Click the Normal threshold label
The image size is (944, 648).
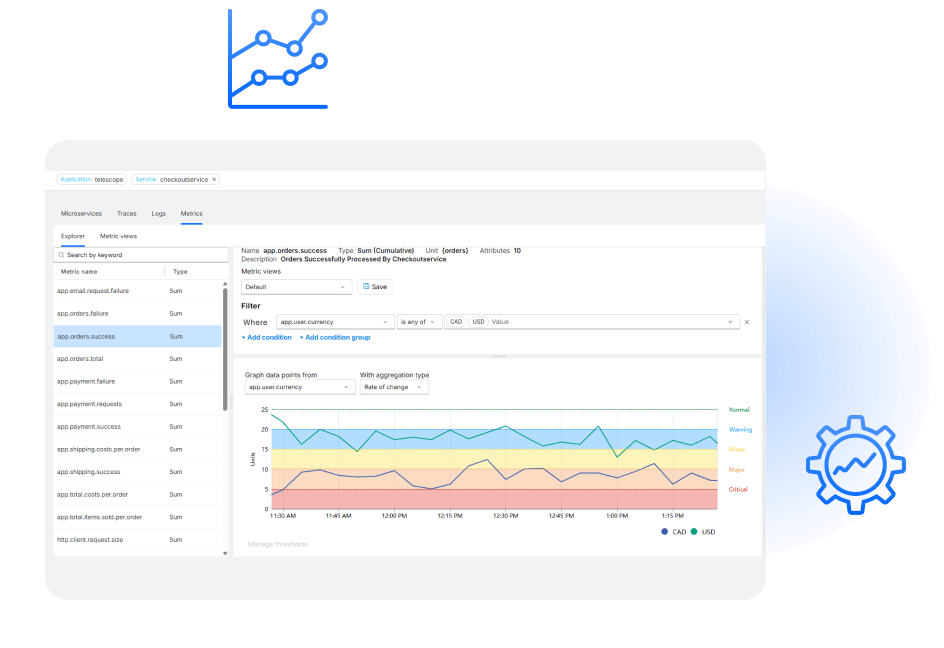[x=739, y=410]
